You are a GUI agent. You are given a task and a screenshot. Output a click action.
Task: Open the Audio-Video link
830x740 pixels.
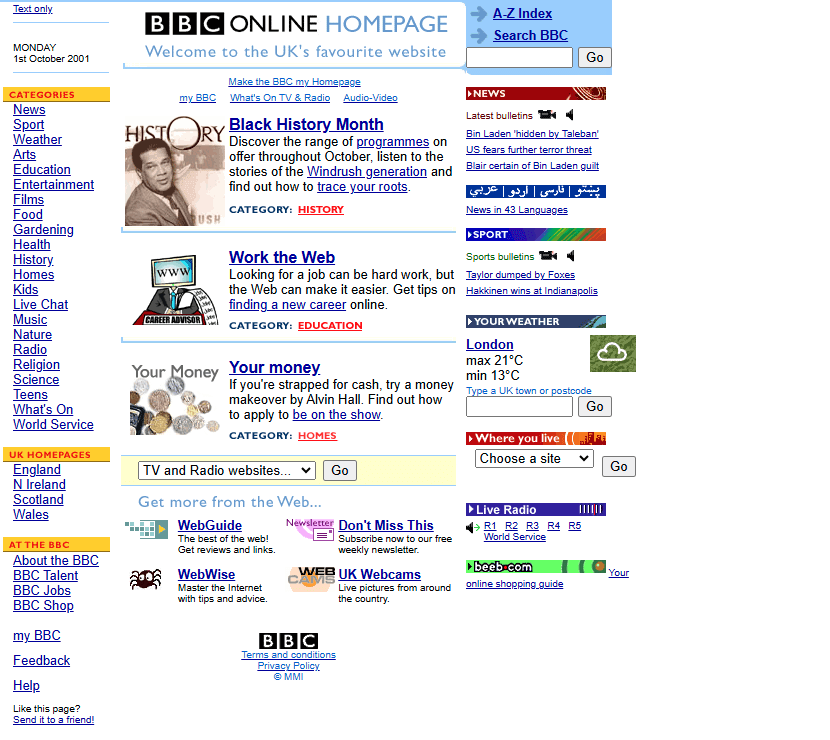pyautogui.click(x=371, y=98)
